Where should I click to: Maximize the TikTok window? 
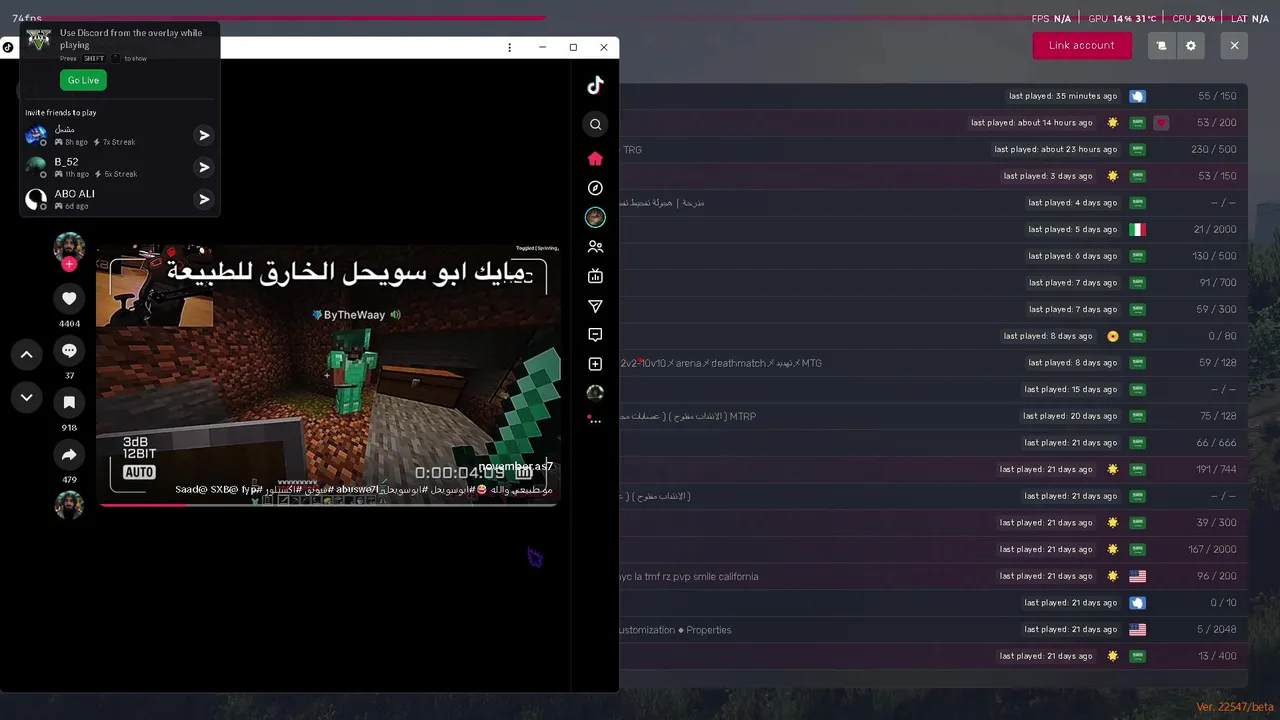point(573,47)
